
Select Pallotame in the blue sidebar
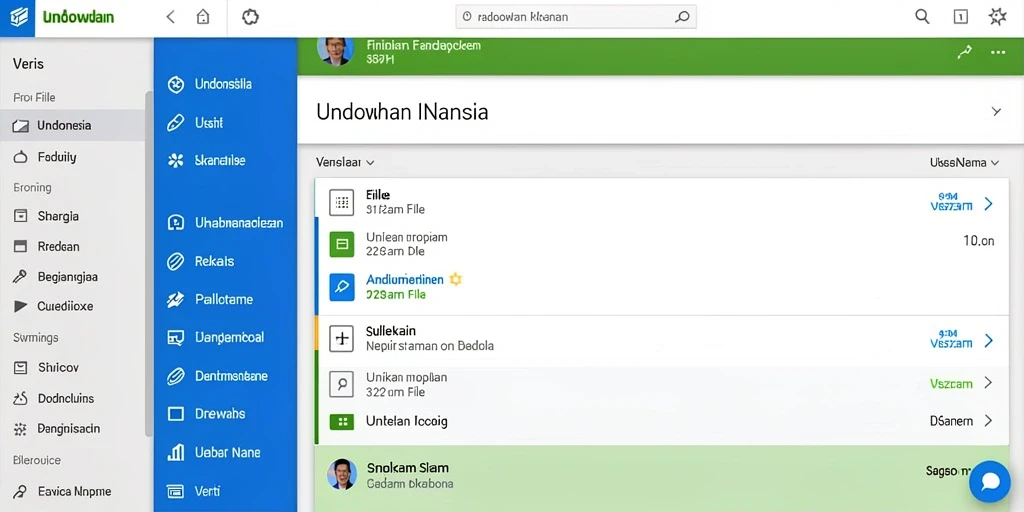pos(224,300)
